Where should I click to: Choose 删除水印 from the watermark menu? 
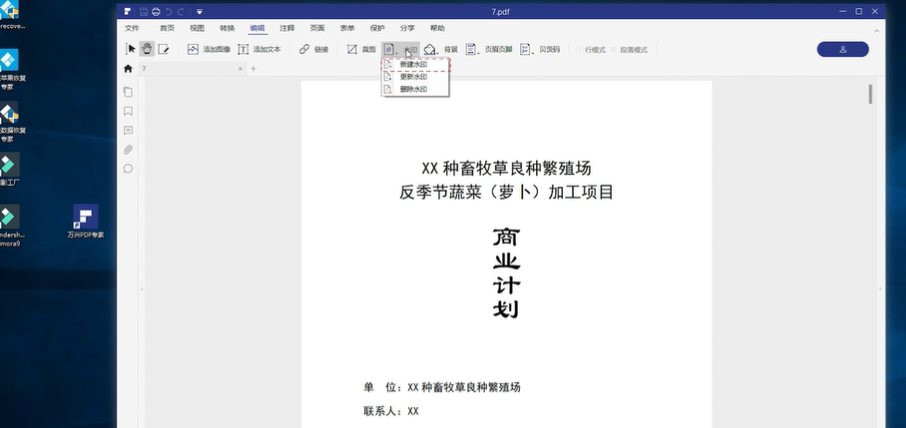pyautogui.click(x=414, y=89)
